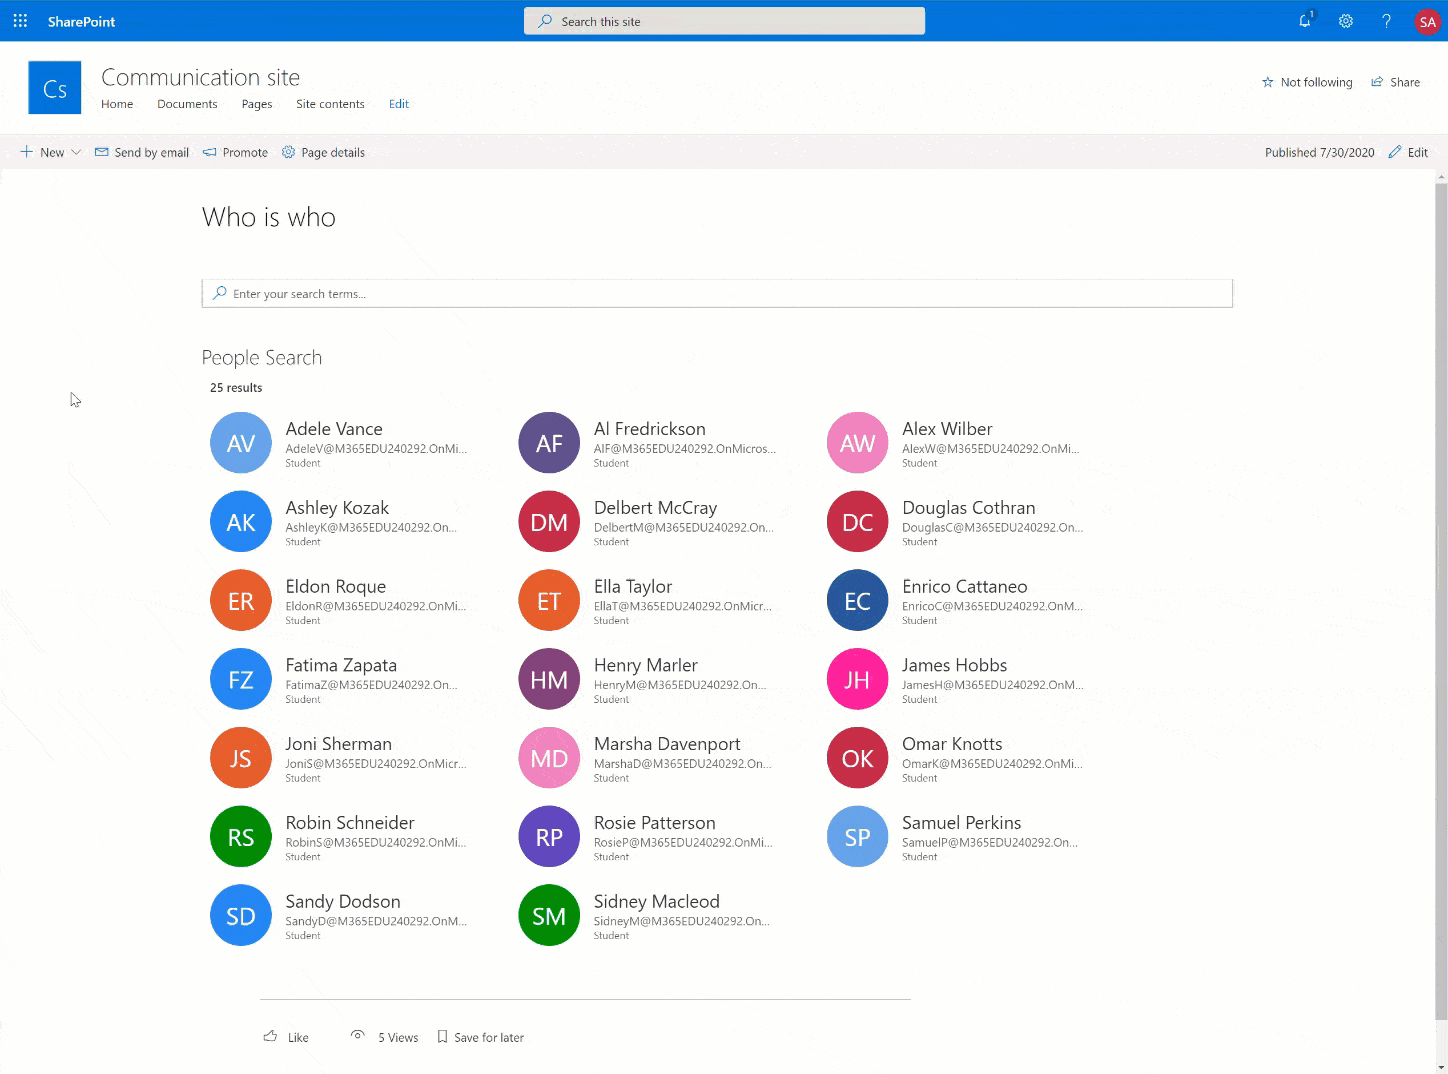
Task: Open the help question mark
Action: [1386, 21]
